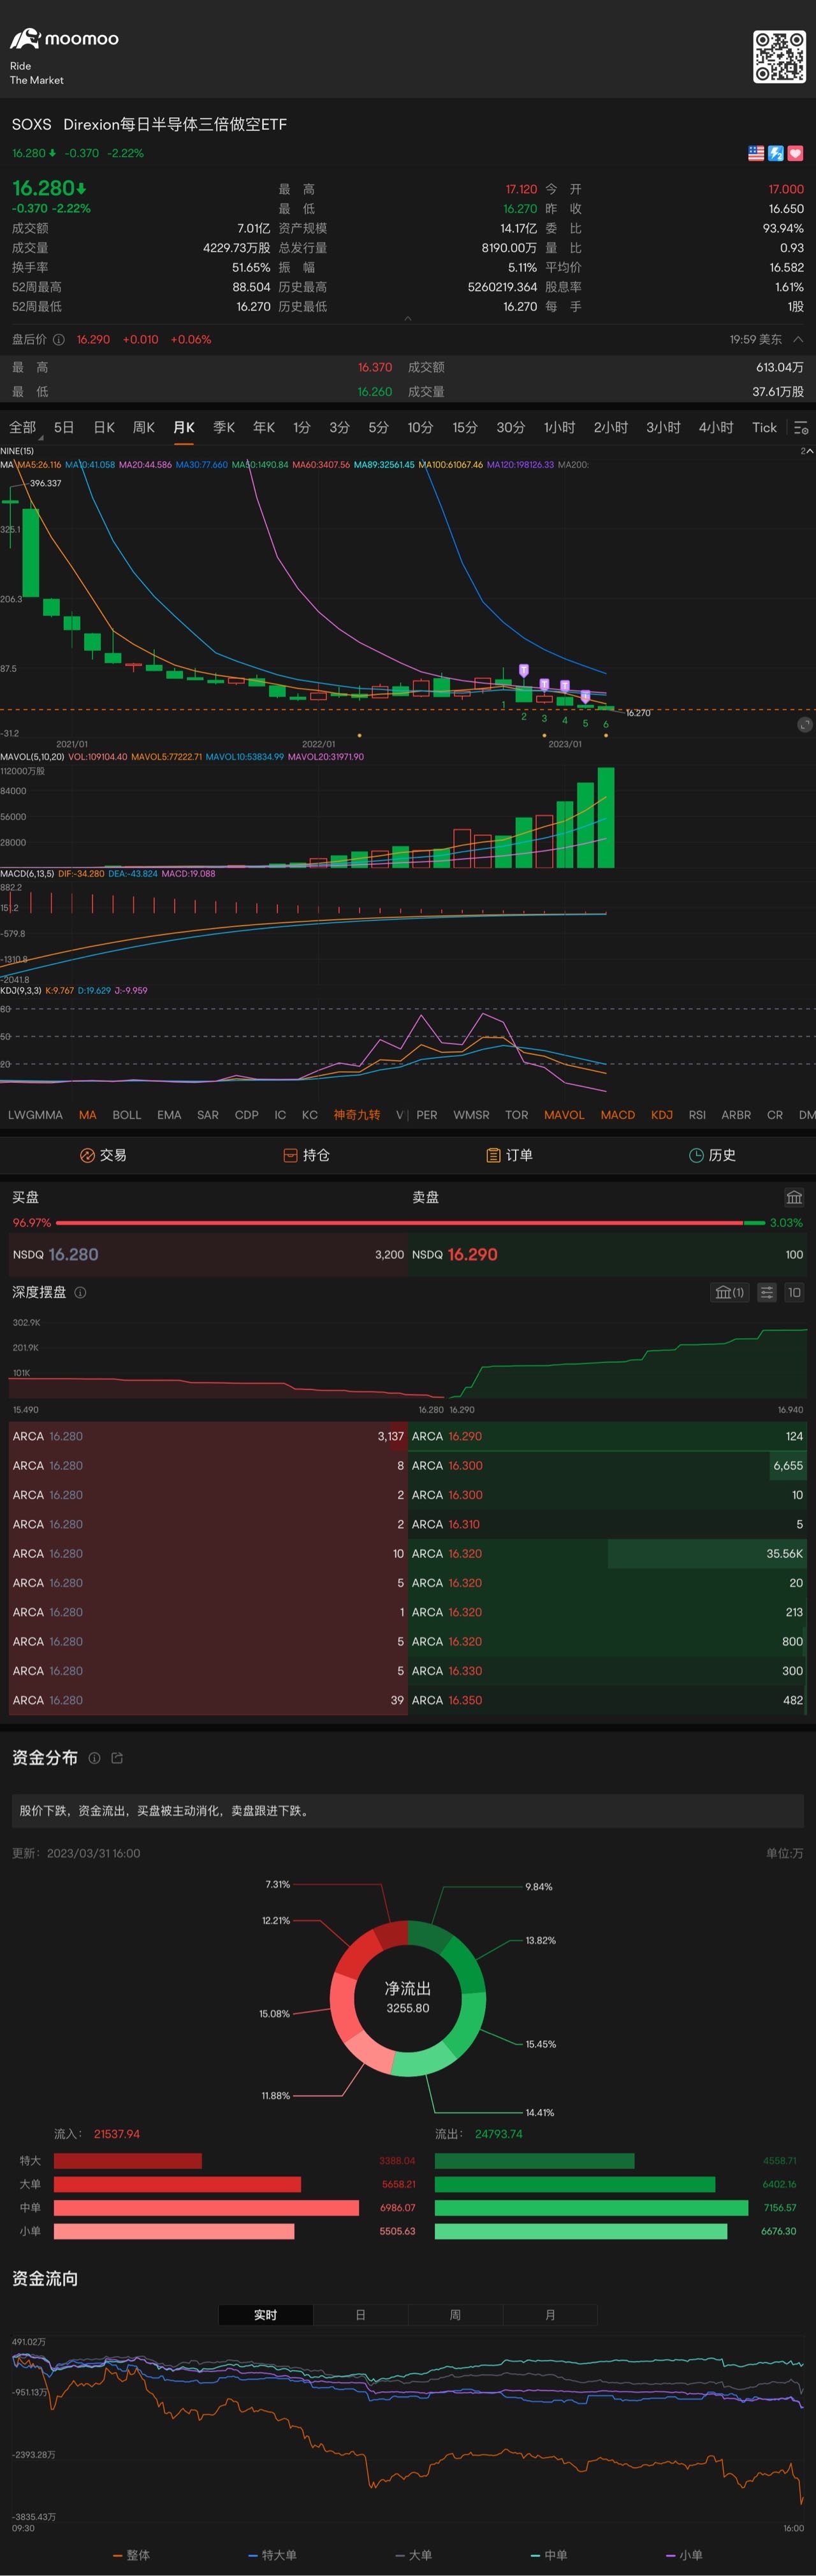Open the 持仓 positions button
This screenshot has width=816, height=2576.
click(x=306, y=1155)
